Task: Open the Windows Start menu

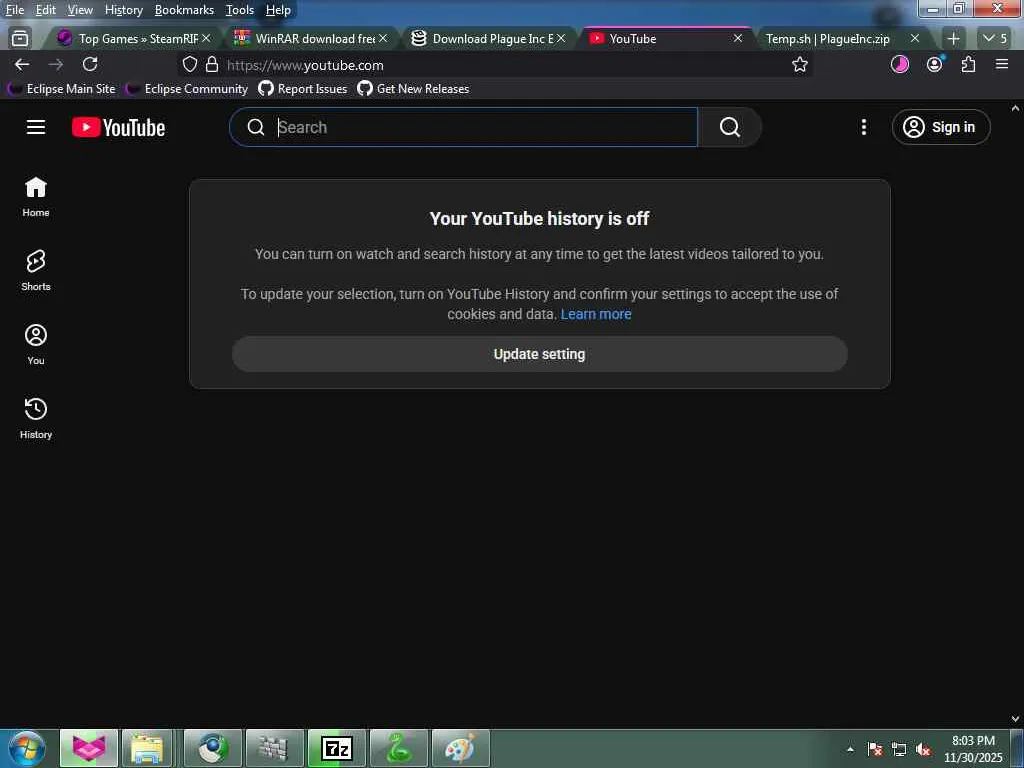Action: point(27,748)
